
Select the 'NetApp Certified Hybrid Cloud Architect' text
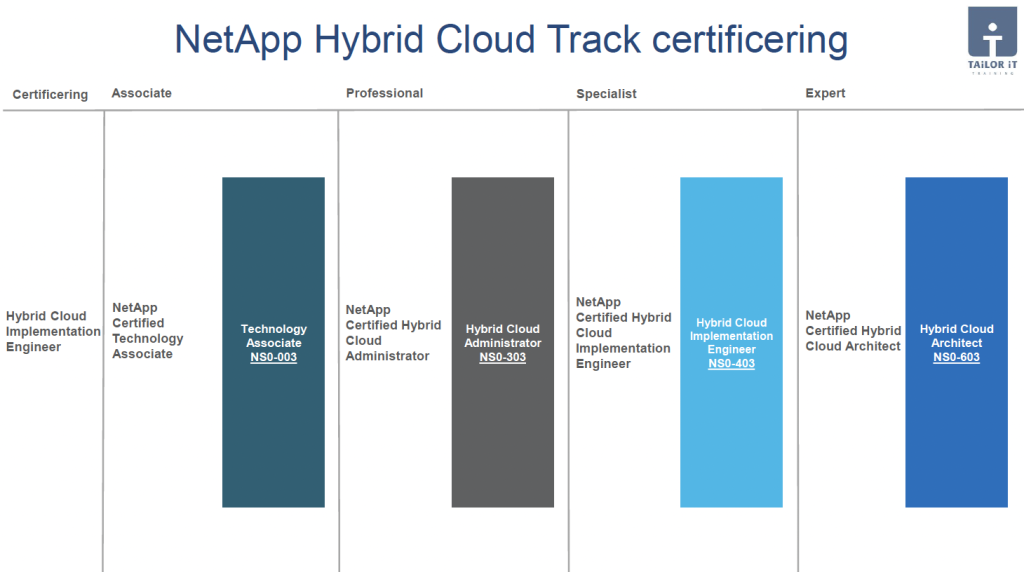tap(853, 330)
